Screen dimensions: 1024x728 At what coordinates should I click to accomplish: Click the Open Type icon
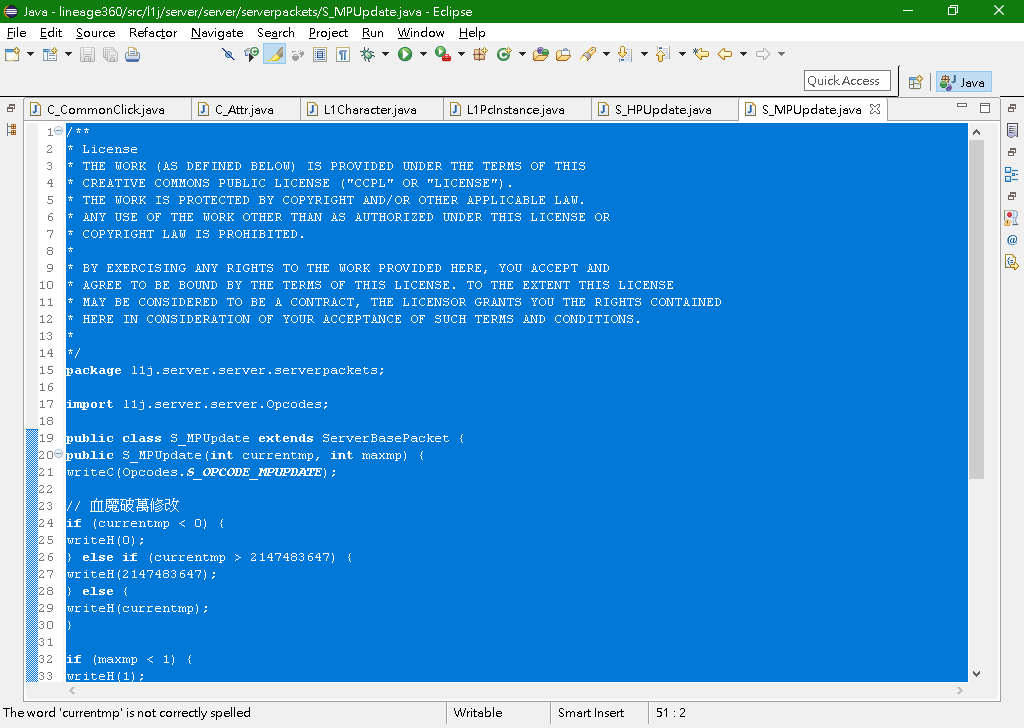point(540,55)
